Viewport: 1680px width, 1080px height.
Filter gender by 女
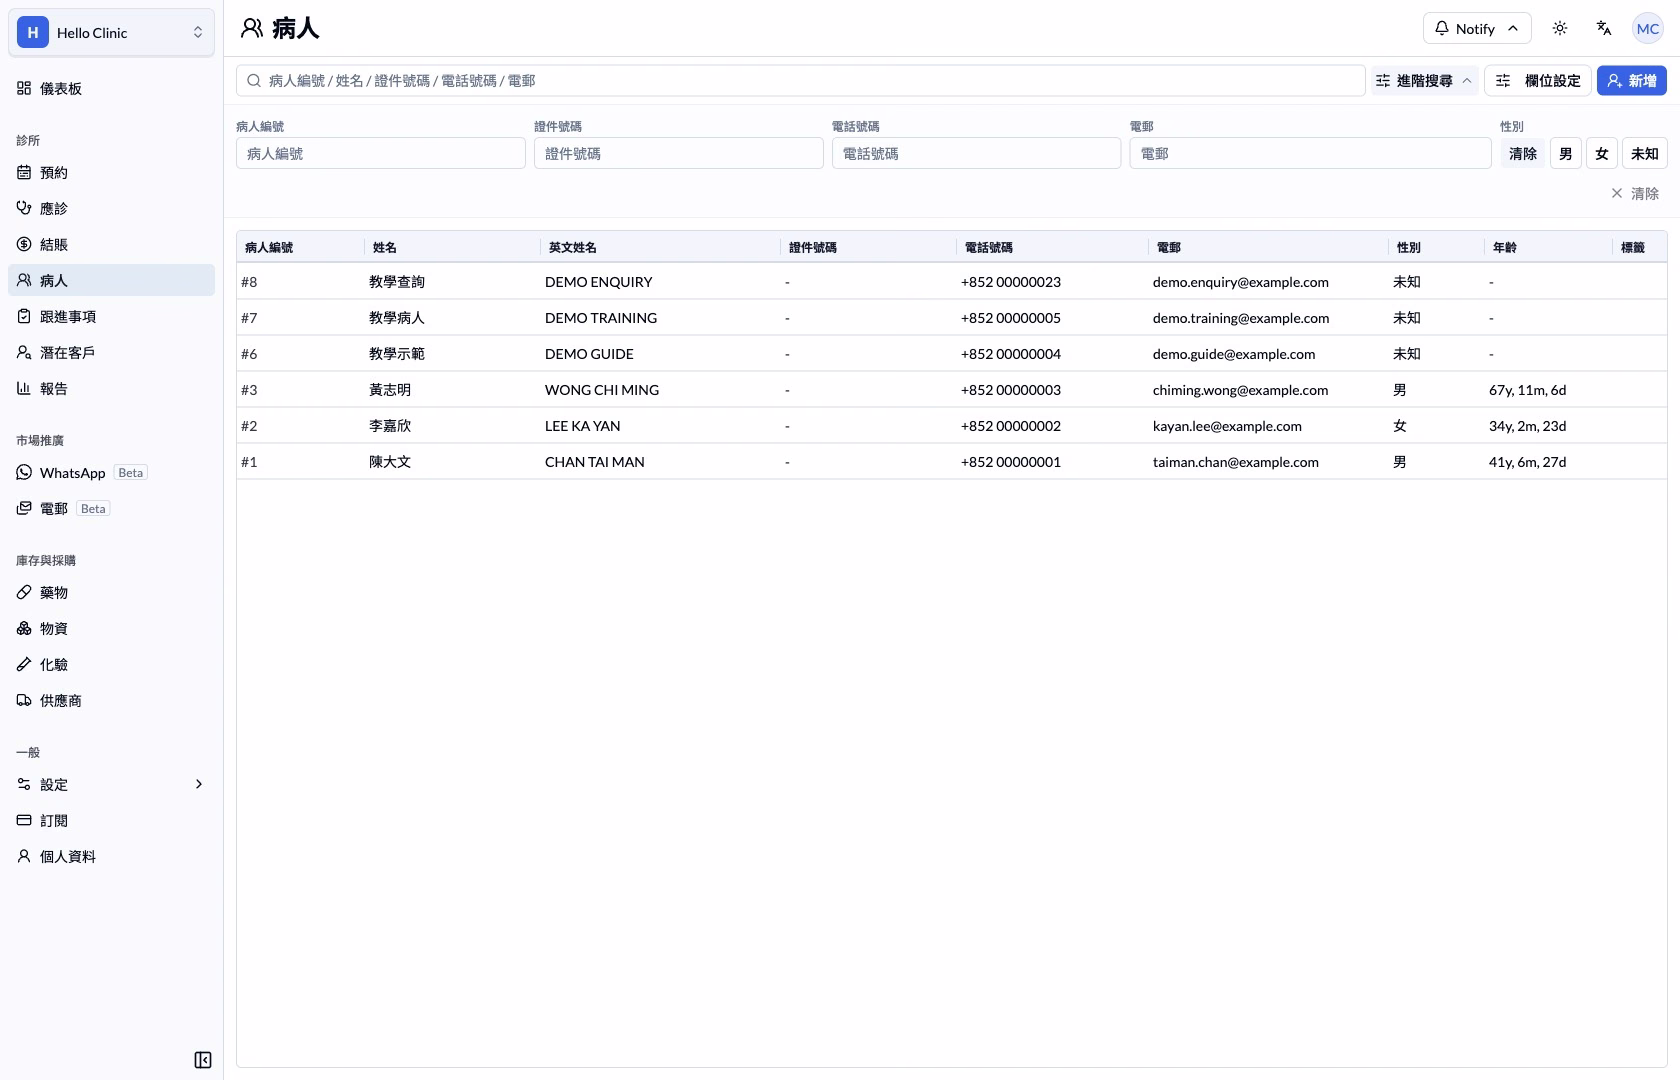pyautogui.click(x=1601, y=153)
